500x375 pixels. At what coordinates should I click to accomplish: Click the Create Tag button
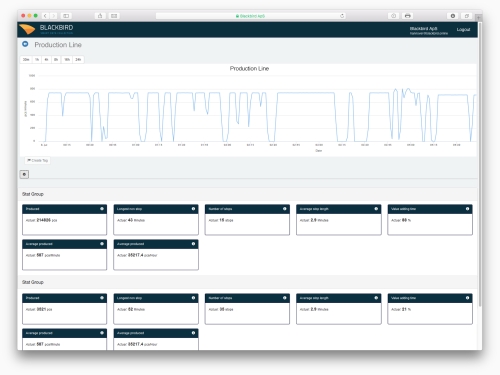point(38,160)
